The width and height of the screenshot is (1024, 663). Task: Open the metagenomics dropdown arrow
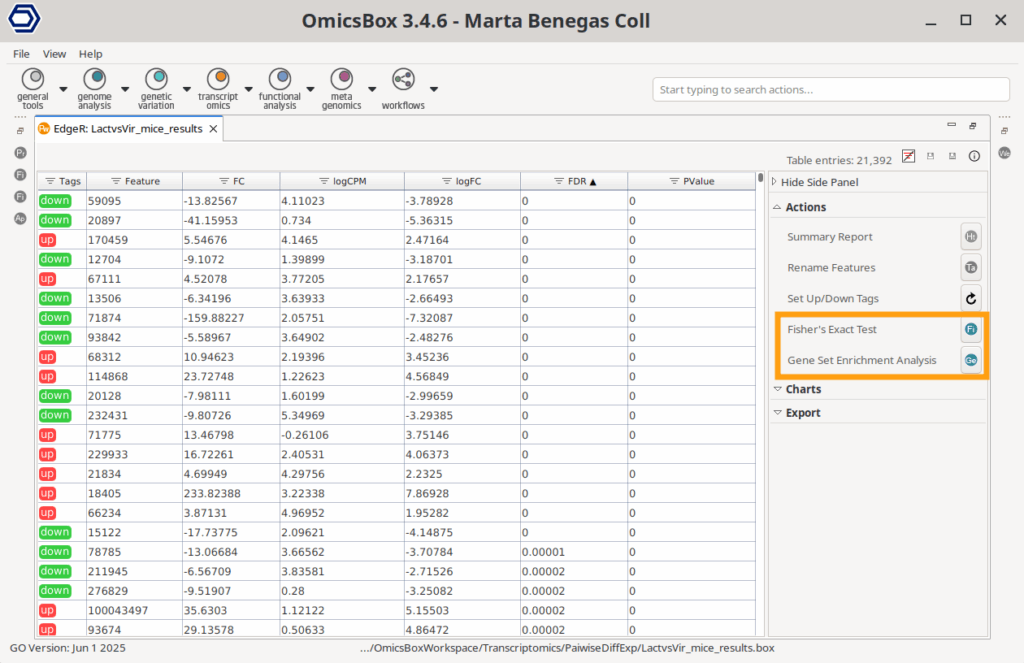point(372,89)
